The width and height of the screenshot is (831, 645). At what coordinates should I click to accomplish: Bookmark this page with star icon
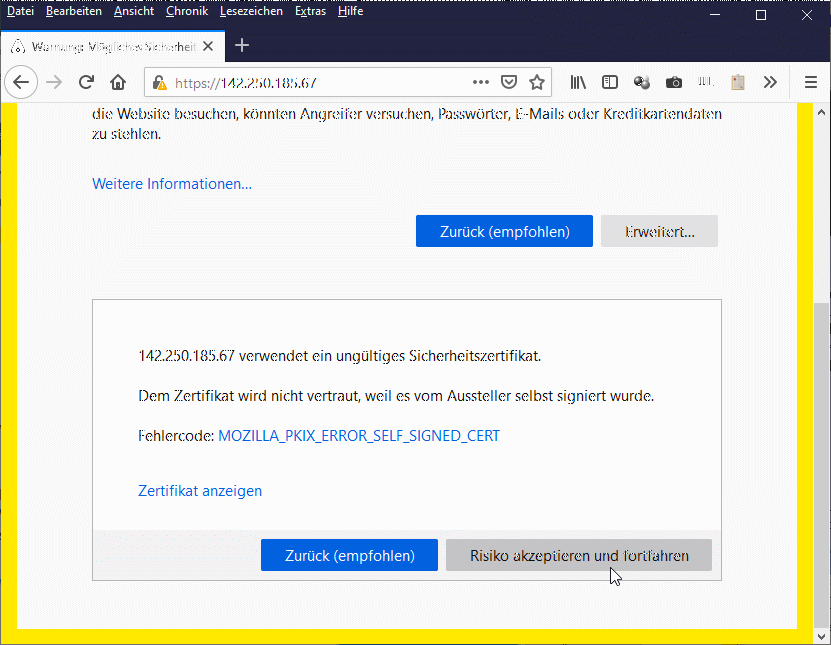[537, 82]
